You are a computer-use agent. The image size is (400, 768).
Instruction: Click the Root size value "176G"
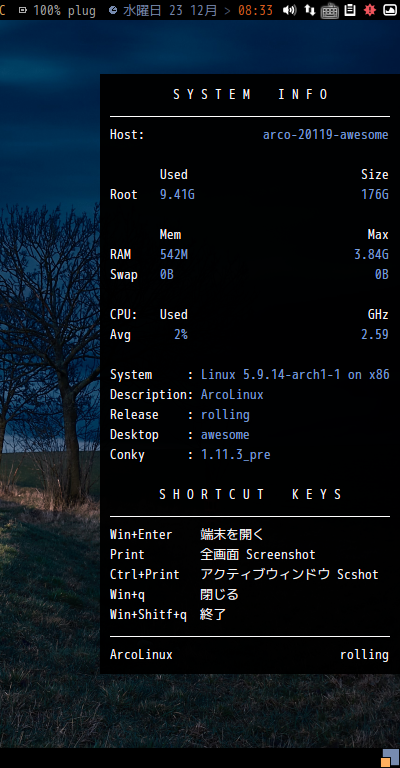click(x=375, y=195)
